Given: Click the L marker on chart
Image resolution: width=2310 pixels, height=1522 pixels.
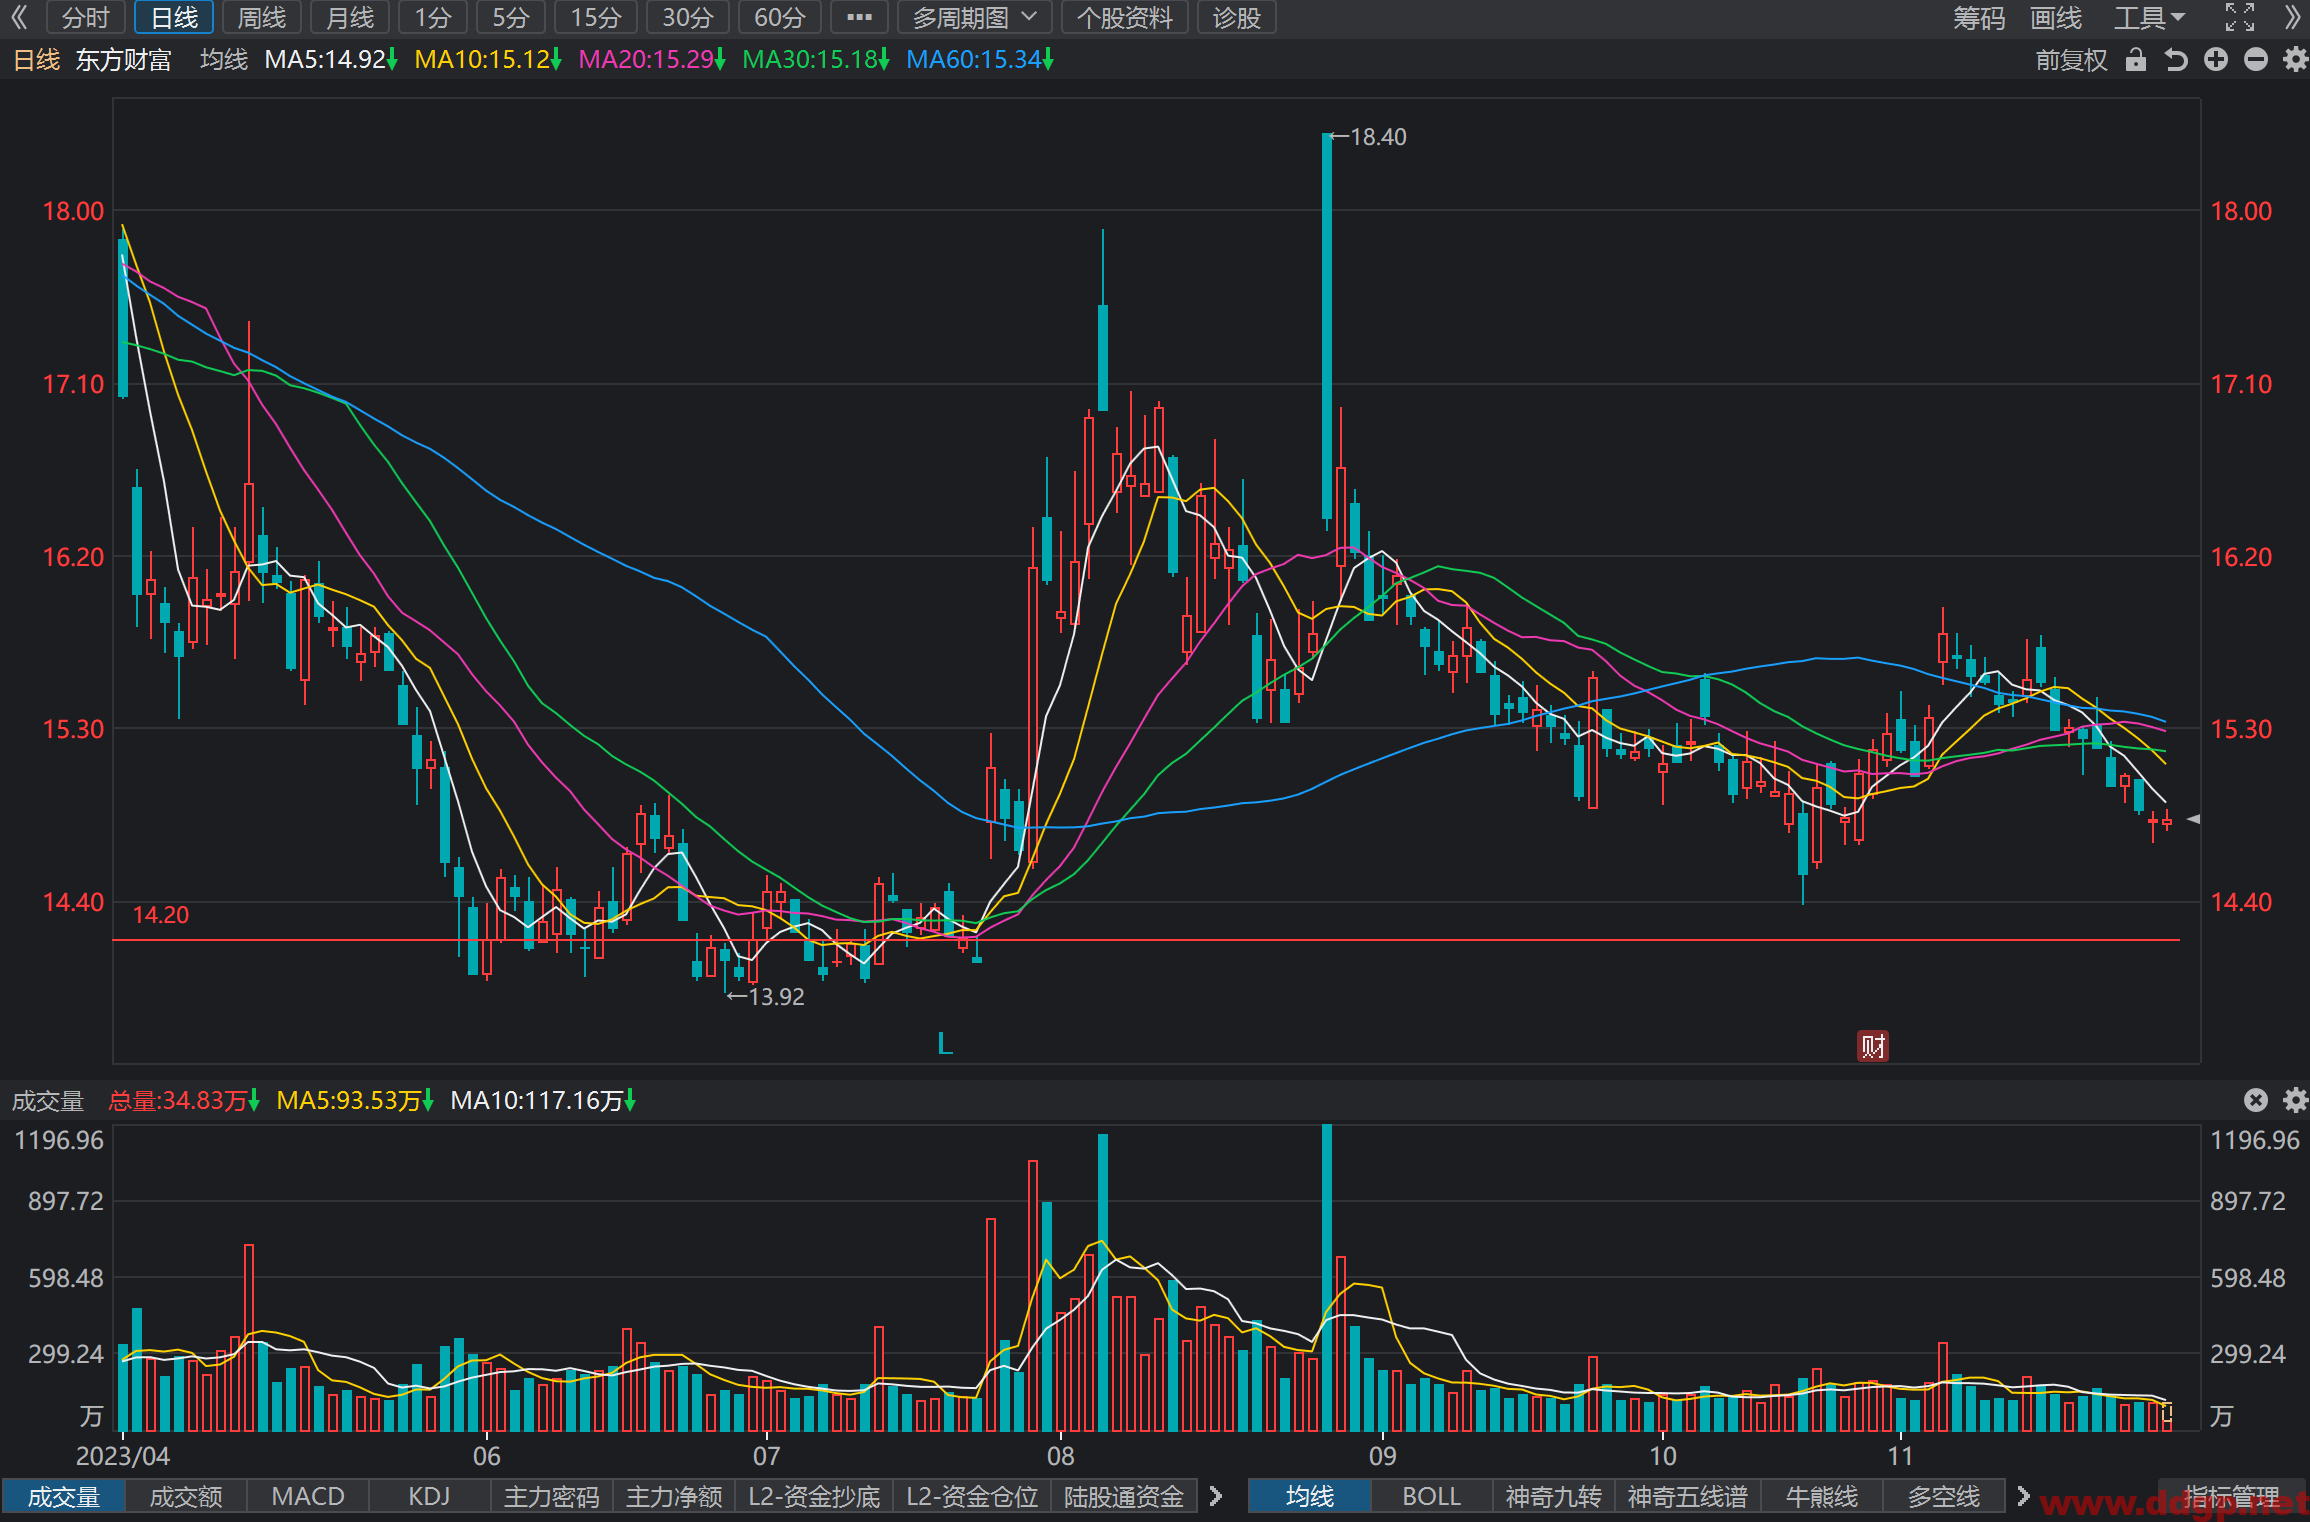Looking at the screenshot, I should click(x=944, y=1044).
